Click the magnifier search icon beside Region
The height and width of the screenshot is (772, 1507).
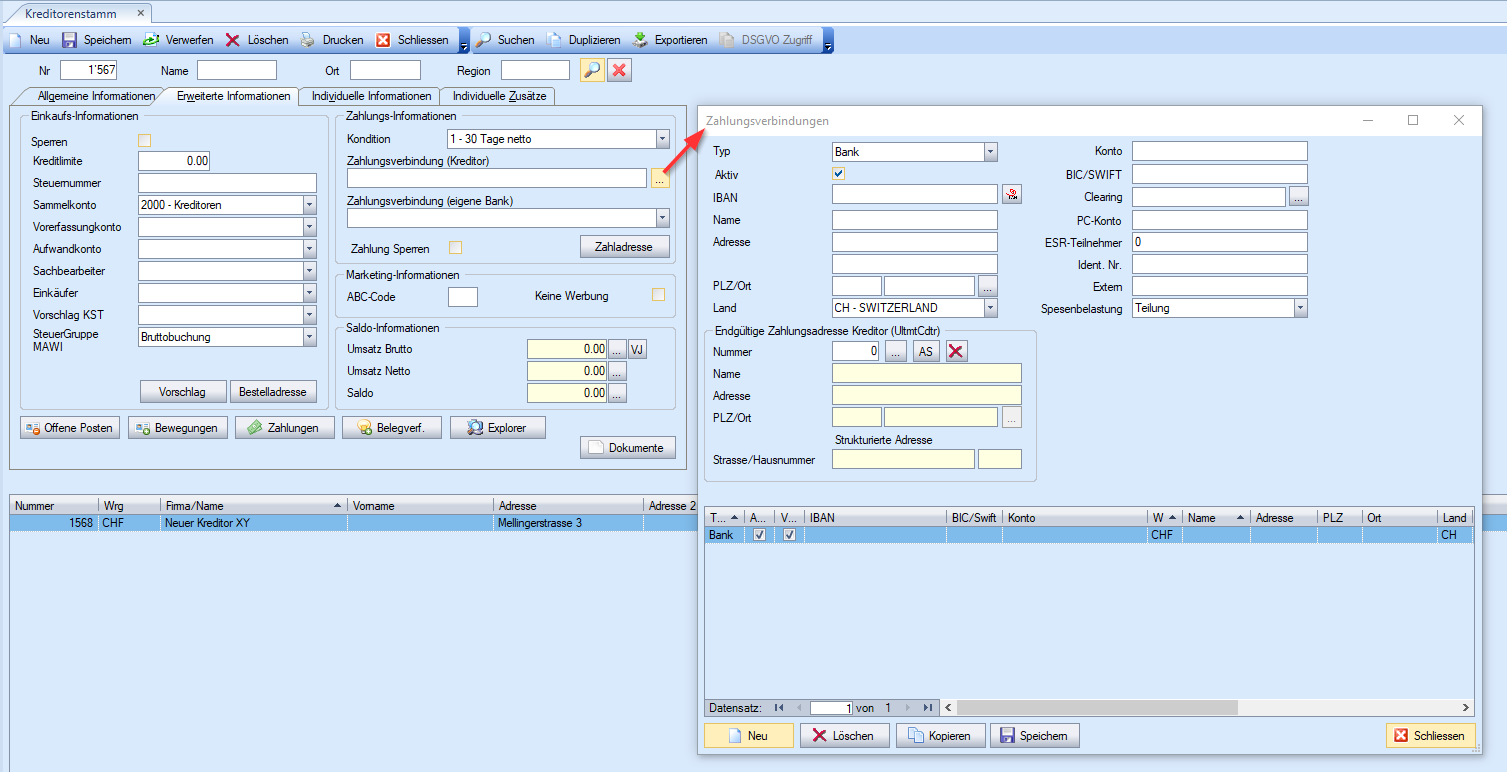592,70
